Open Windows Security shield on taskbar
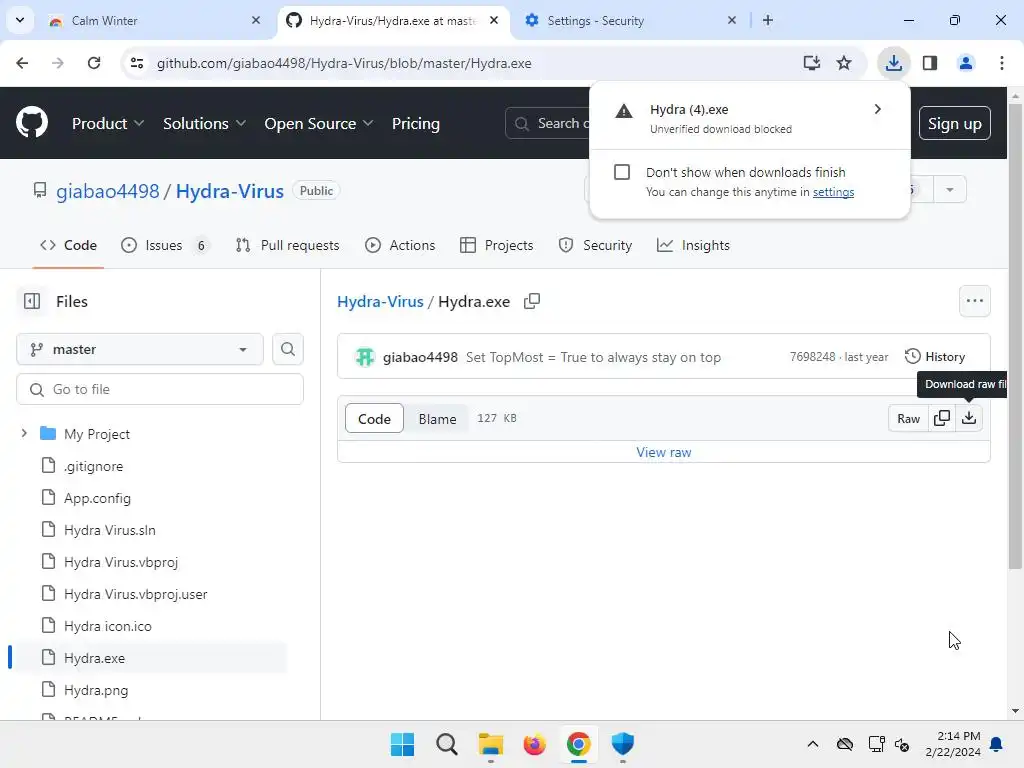This screenshot has width=1024, height=768. click(622, 744)
